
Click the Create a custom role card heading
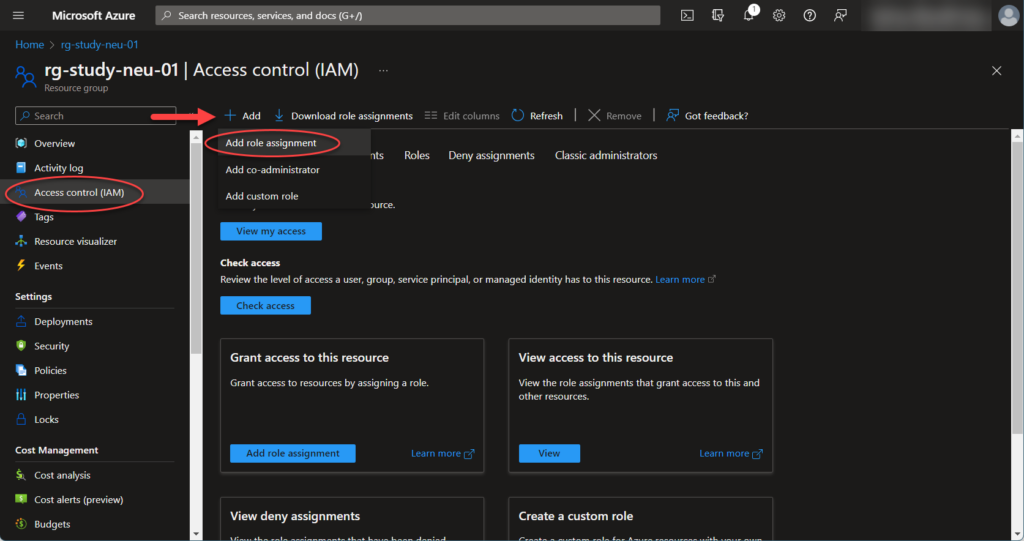click(x=575, y=516)
